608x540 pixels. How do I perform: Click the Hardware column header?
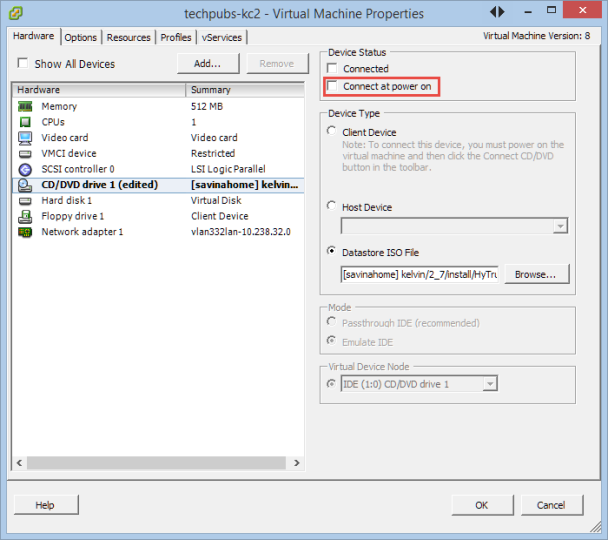(98, 90)
